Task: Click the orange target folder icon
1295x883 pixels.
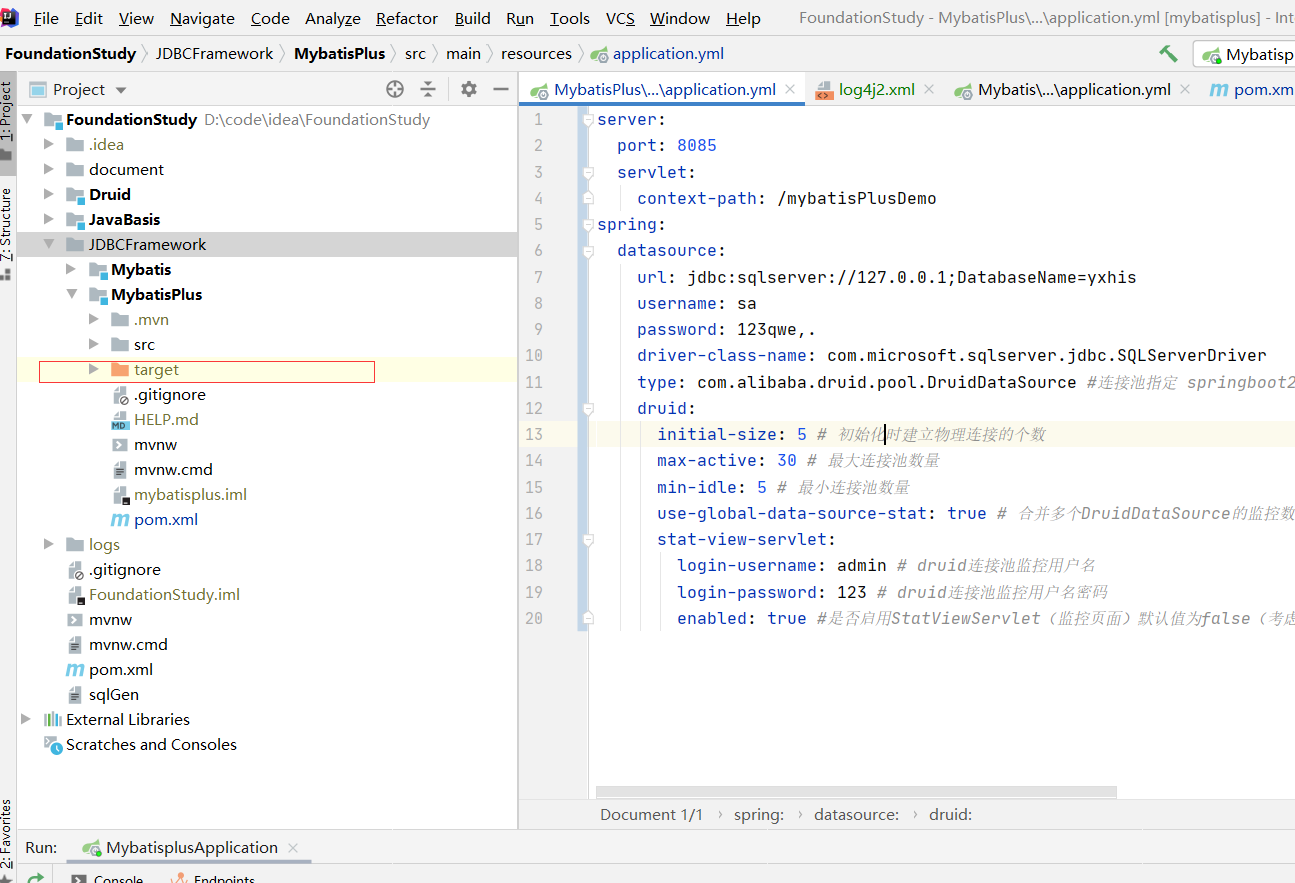Action: (120, 369)
